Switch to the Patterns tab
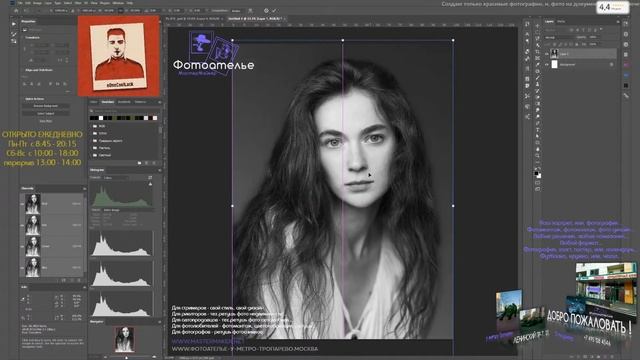The height and width of the screenshot is (360, 640). pyautogui.click(x=140, y=102)
